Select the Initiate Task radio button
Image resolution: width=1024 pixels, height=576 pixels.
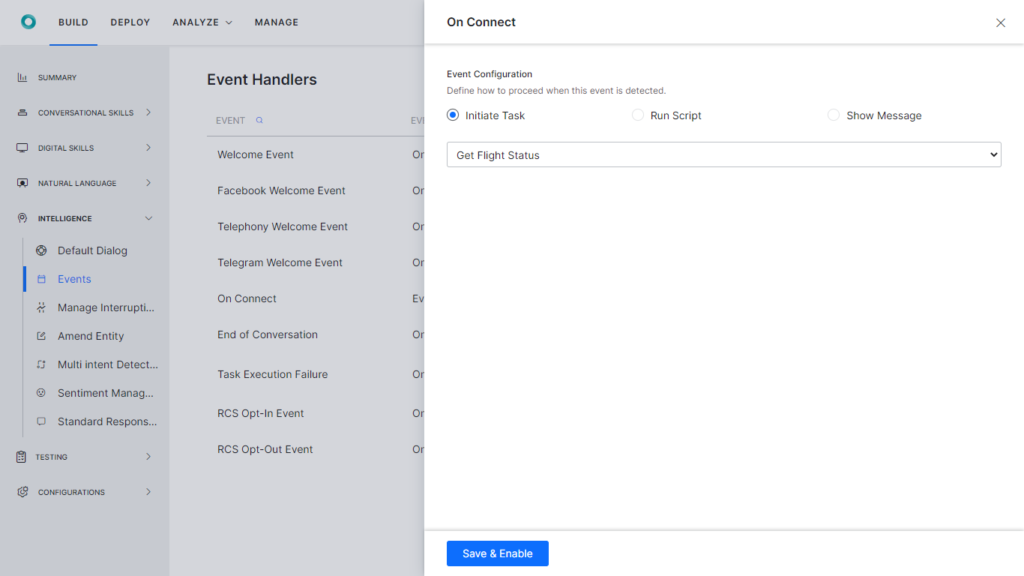pos(452,115)
